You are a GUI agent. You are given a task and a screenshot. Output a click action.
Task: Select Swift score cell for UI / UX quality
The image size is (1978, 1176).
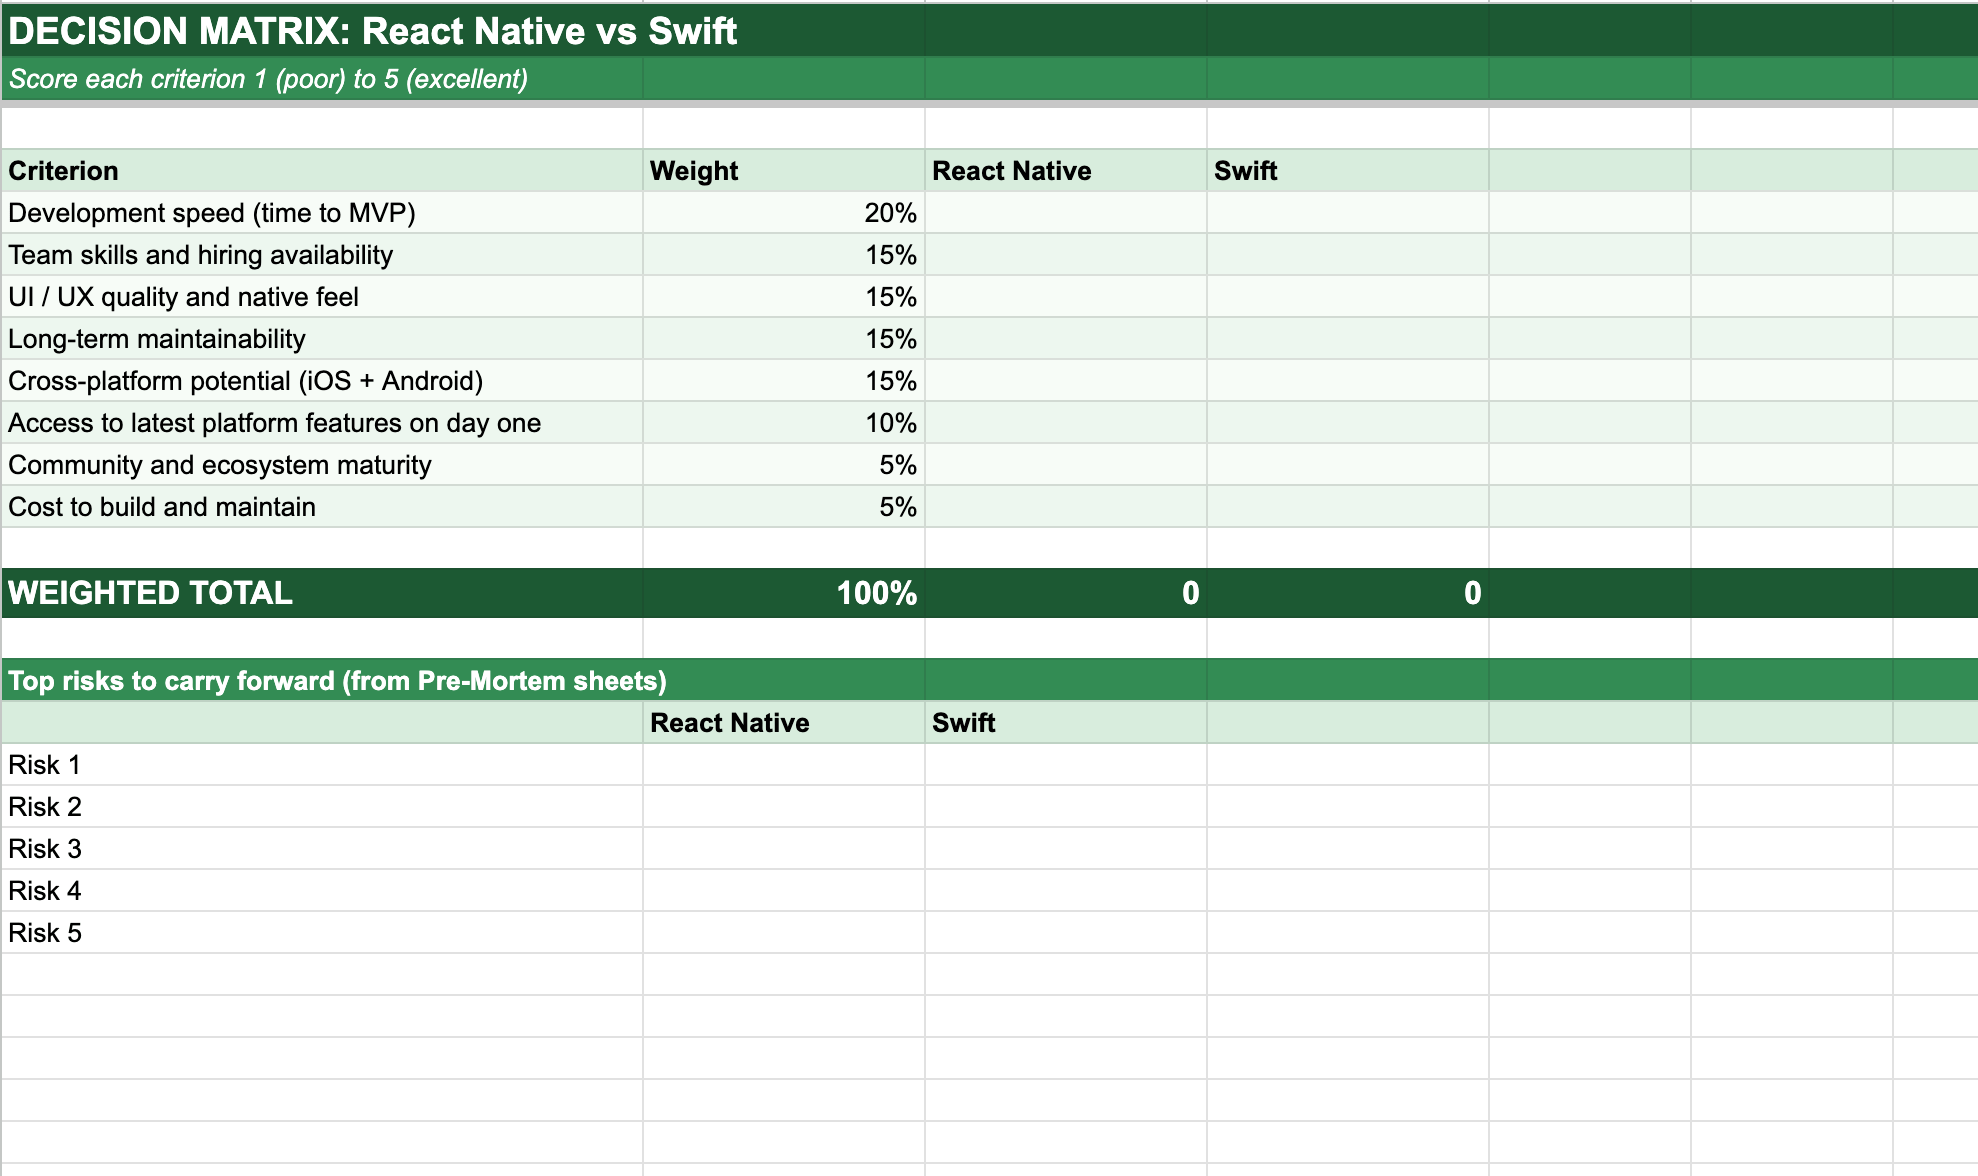tap(1348, 297)
